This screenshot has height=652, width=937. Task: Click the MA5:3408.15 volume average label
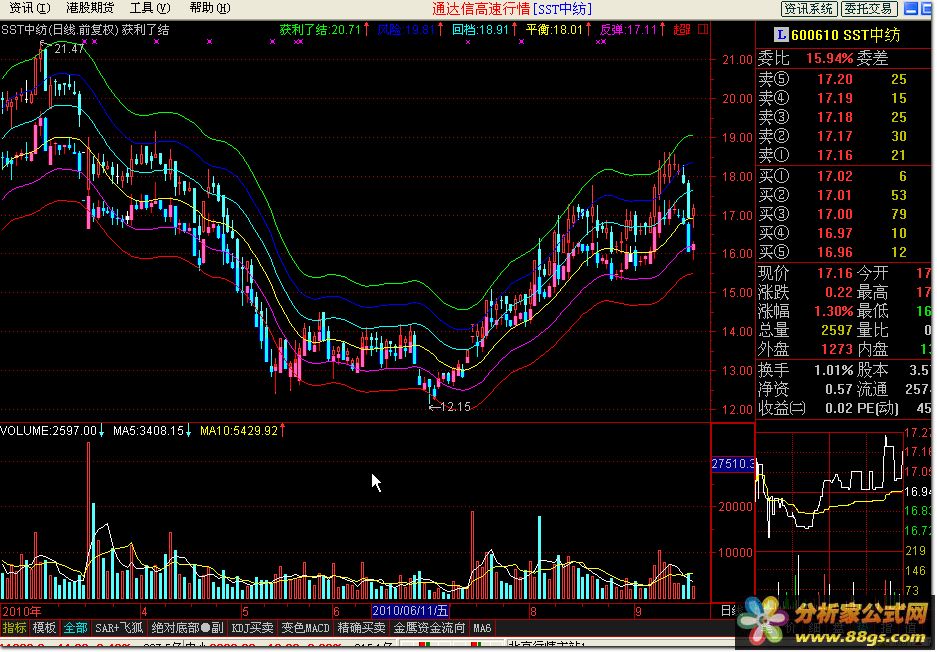(148, 430)
